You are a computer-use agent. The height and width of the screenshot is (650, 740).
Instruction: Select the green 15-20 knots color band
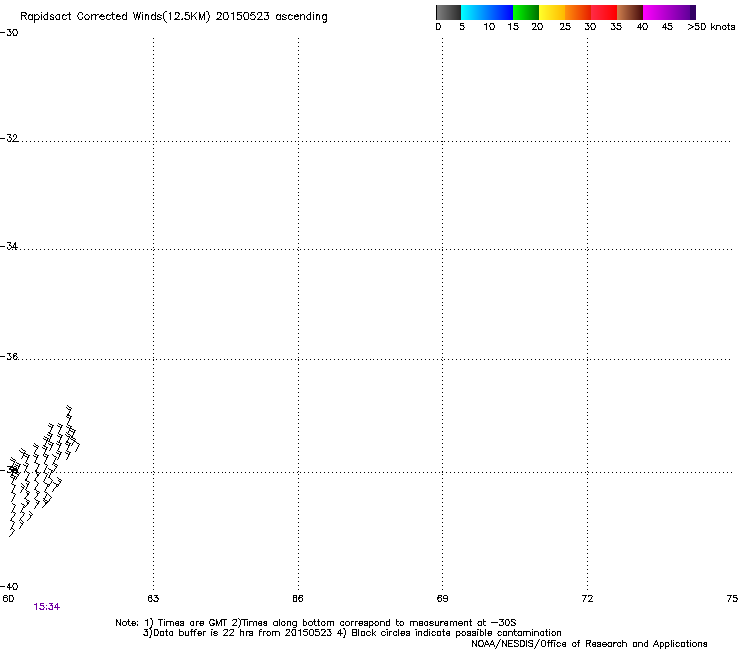pos(526,12)
